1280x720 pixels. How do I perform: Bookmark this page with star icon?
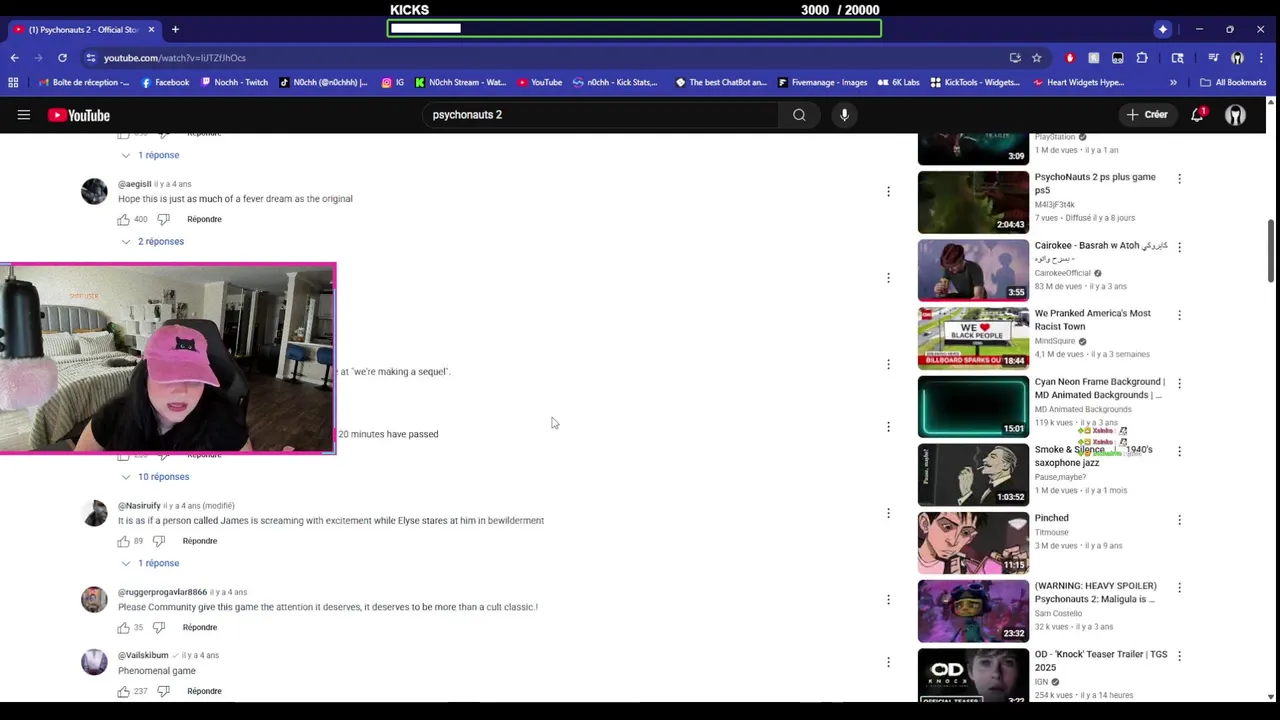pos(1037,58)
